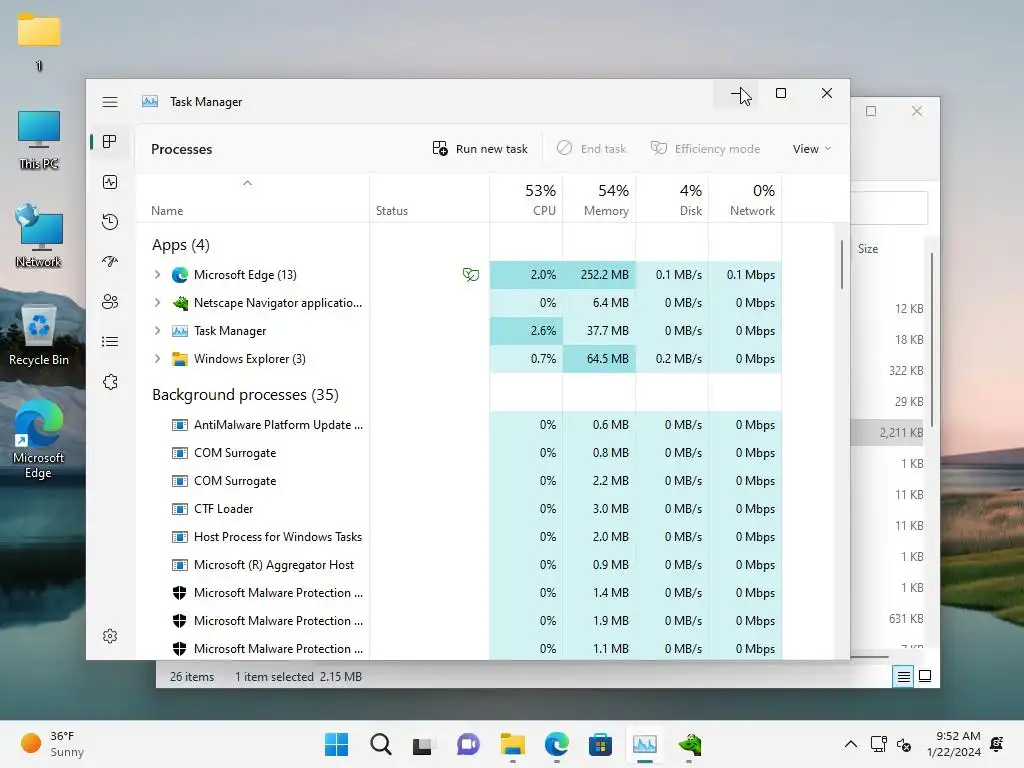
Task: Select the AntiMalware Platform Update process
Action: pos(458,425)
